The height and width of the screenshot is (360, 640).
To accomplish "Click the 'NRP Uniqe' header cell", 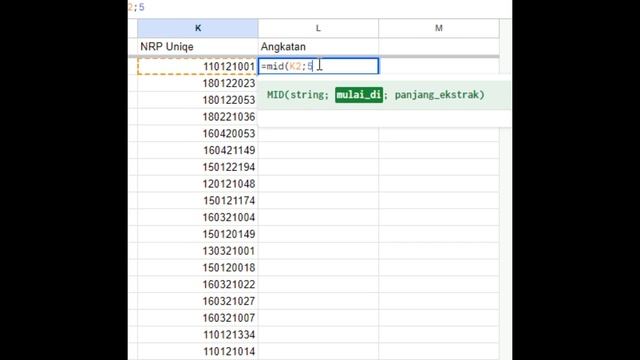I will click(198, 47).
